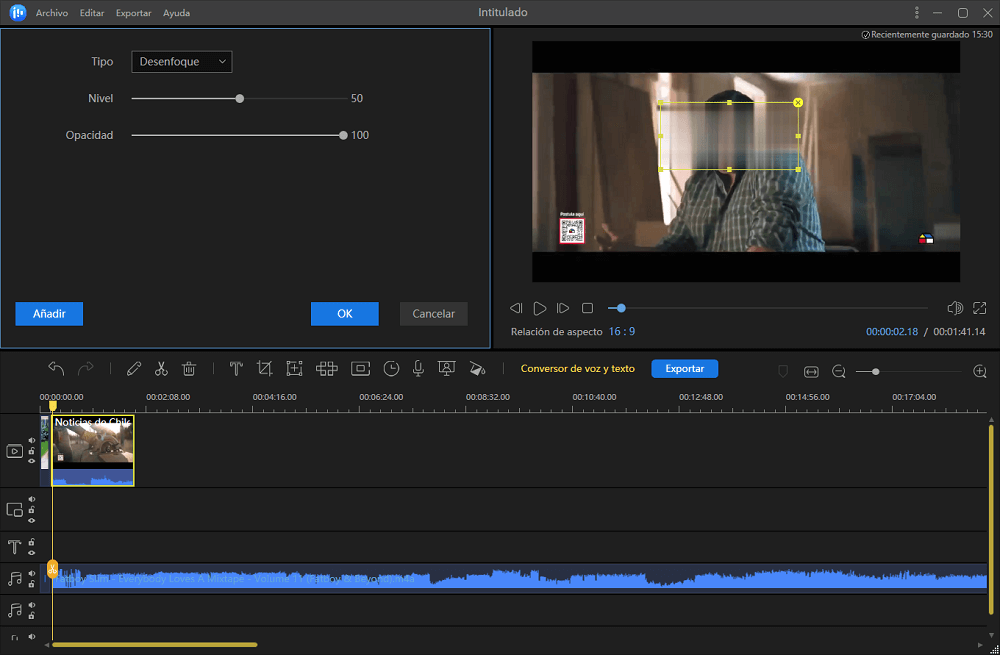Open the Archivo menu

[52, 13]
